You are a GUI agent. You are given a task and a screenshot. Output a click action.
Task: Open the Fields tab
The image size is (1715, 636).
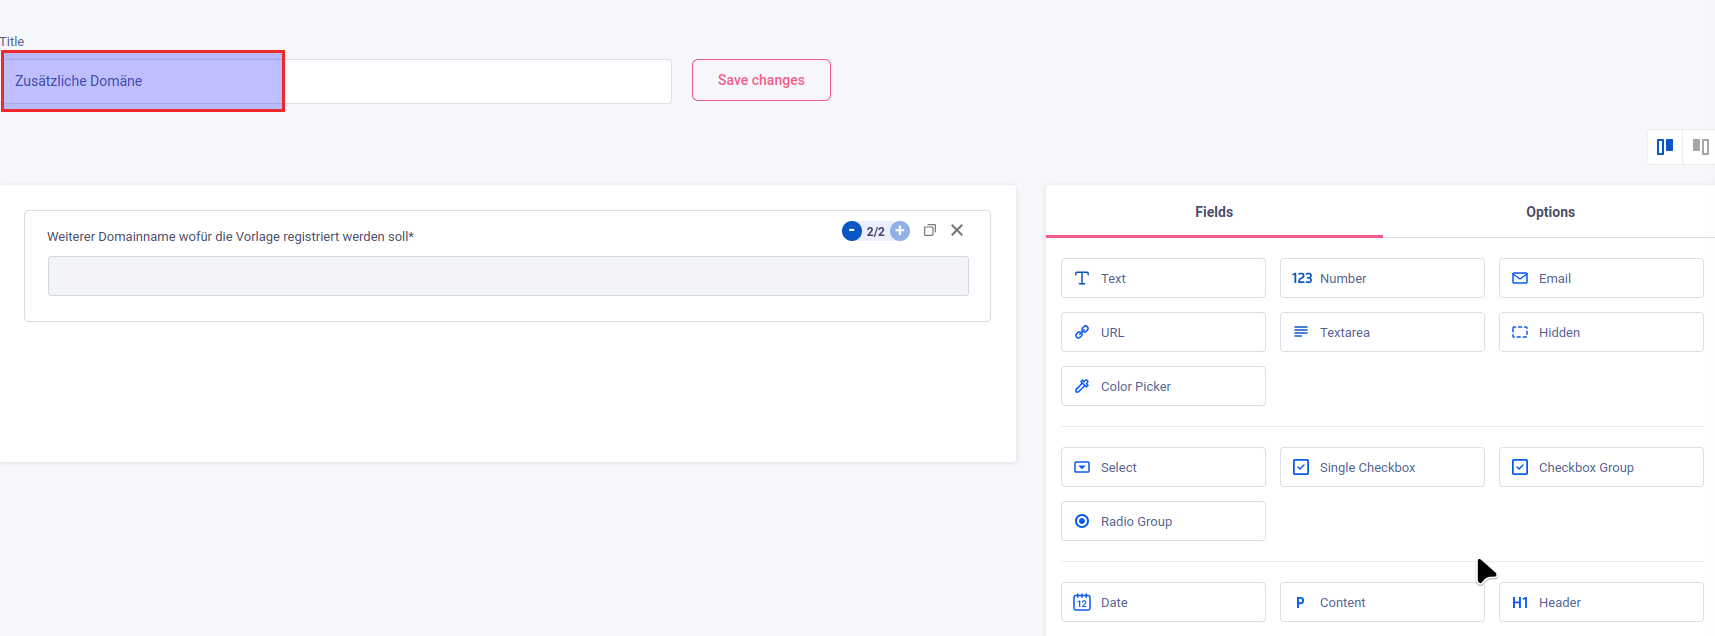[1213, 212]
